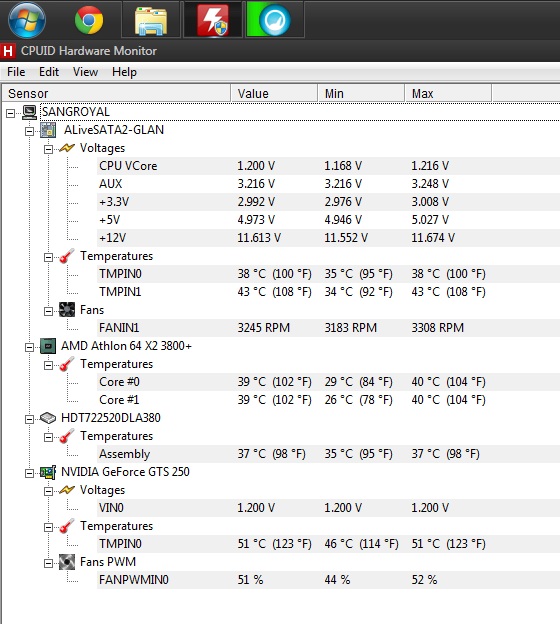Click the Value column header
Viewport: 560px width, 624px height.
(274, 94)
